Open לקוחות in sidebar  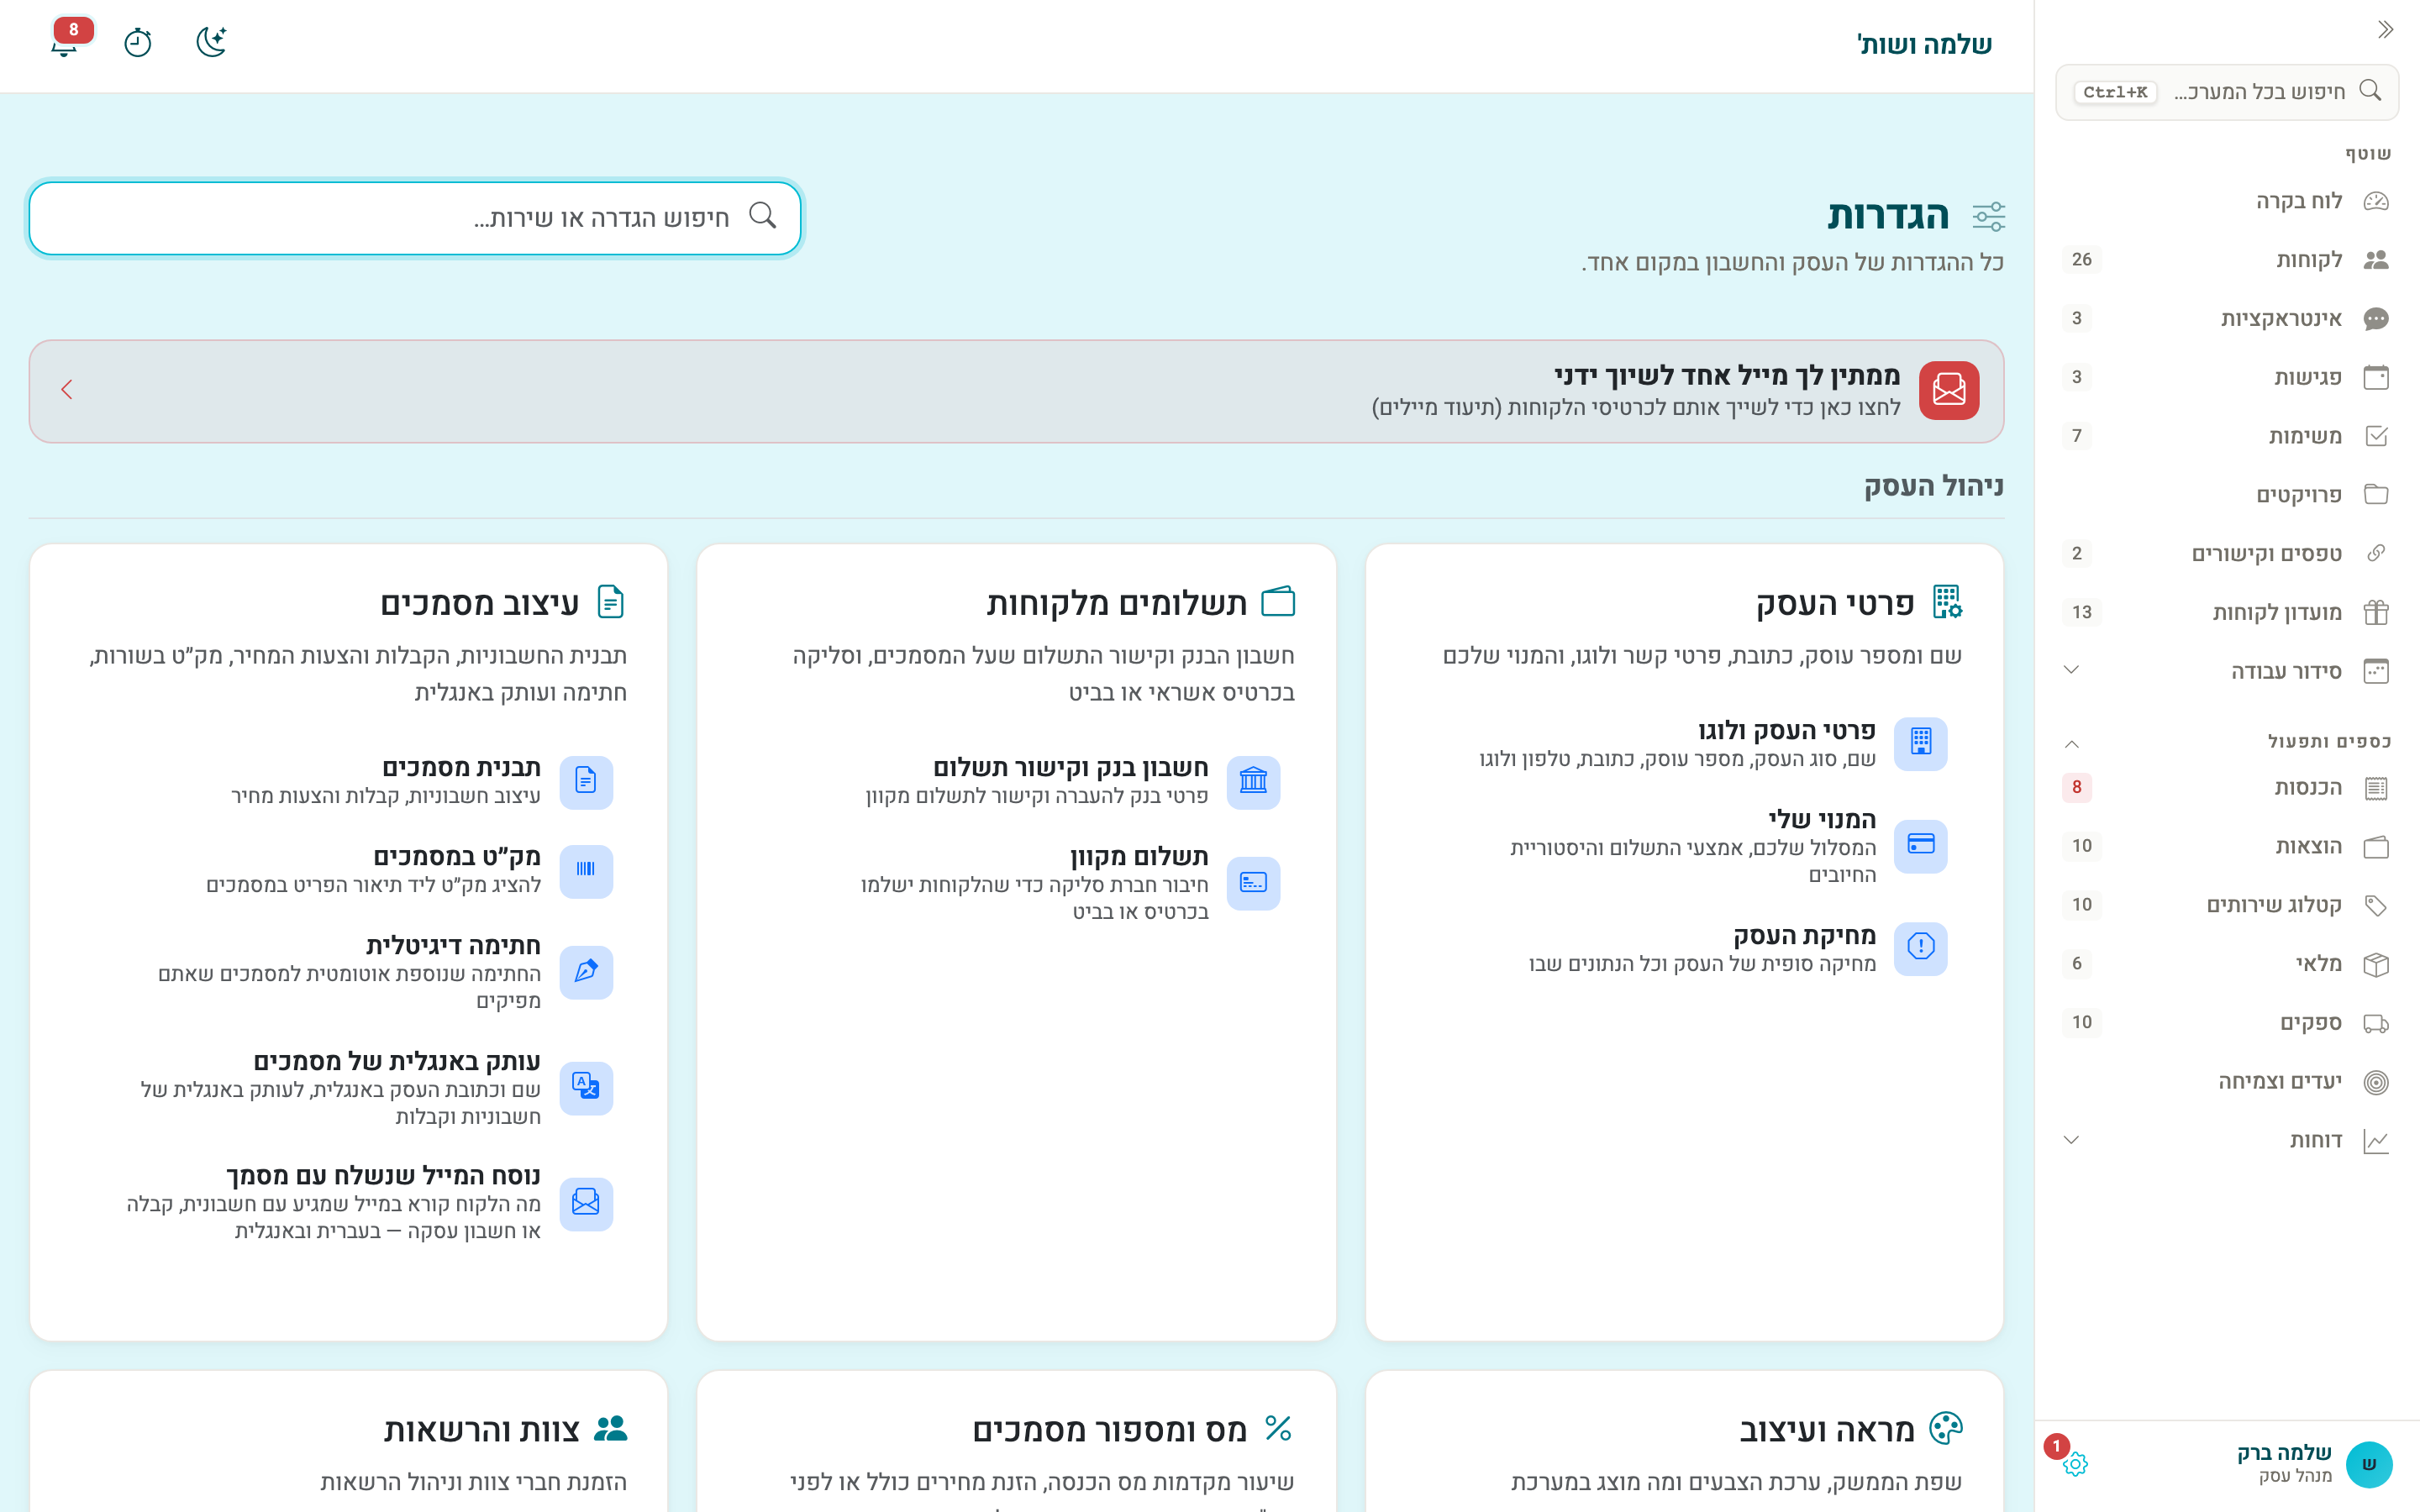2227,260
